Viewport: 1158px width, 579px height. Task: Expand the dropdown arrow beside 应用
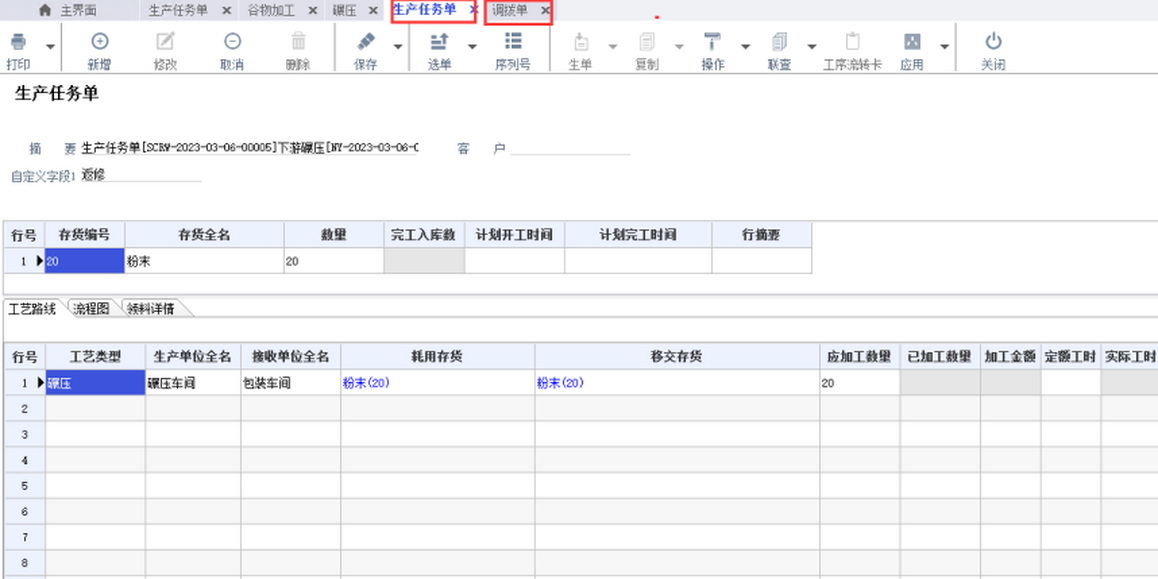pyautogui.click(x=944, y=47)
